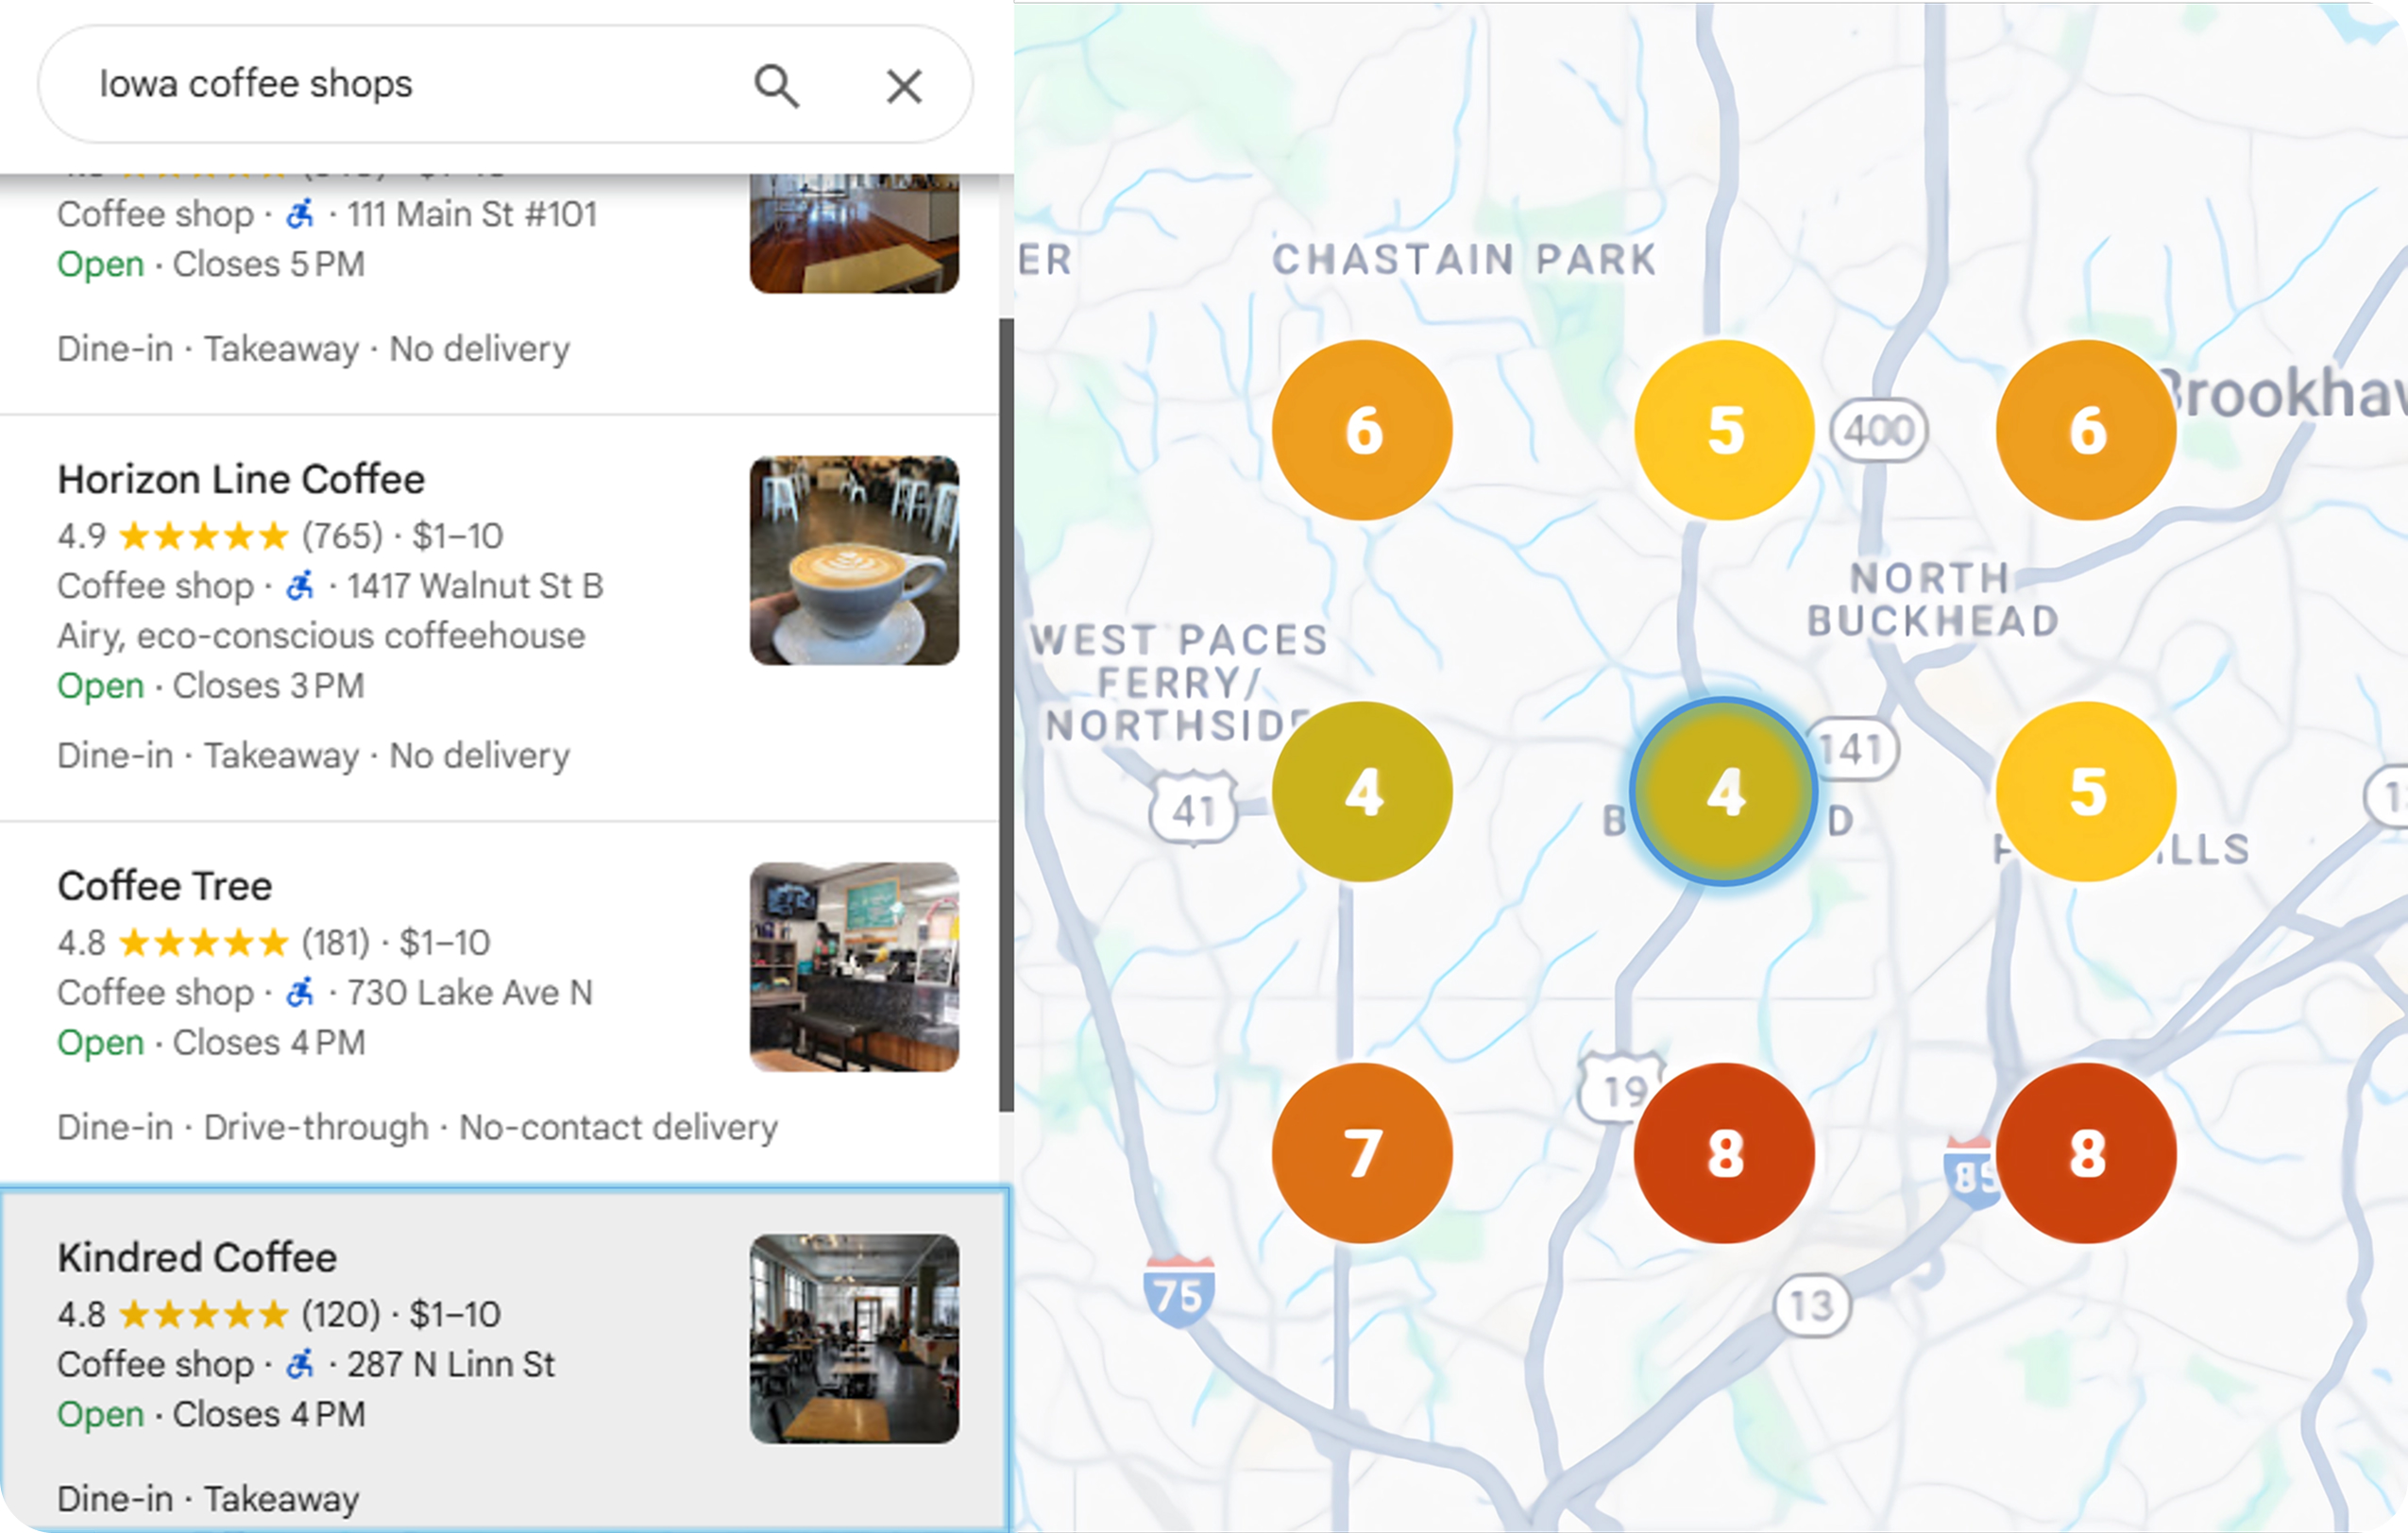Screen dimensions: 2408x1533
Task: Open the Coffee Tree listing title
Action: click(x=165, y=886)
